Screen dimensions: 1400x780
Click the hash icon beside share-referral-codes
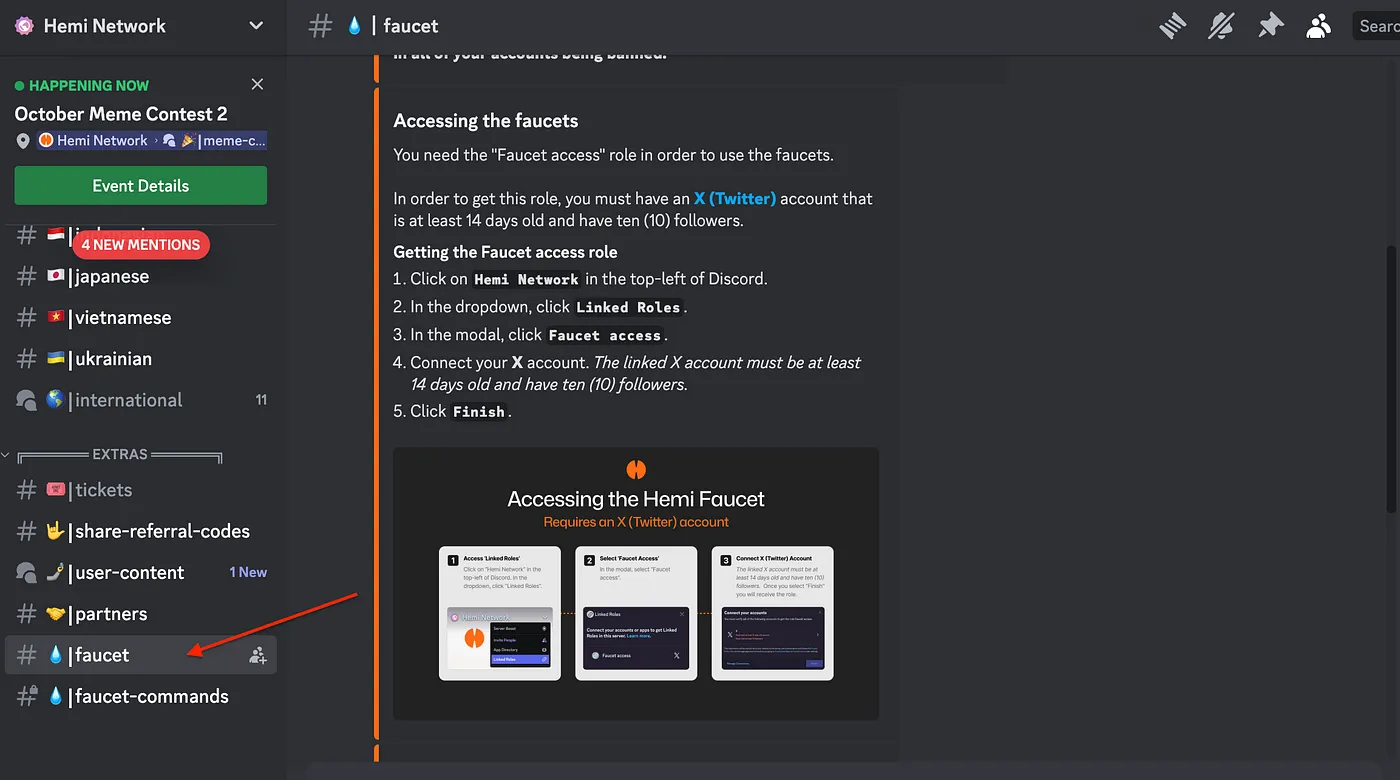(27, 531)
